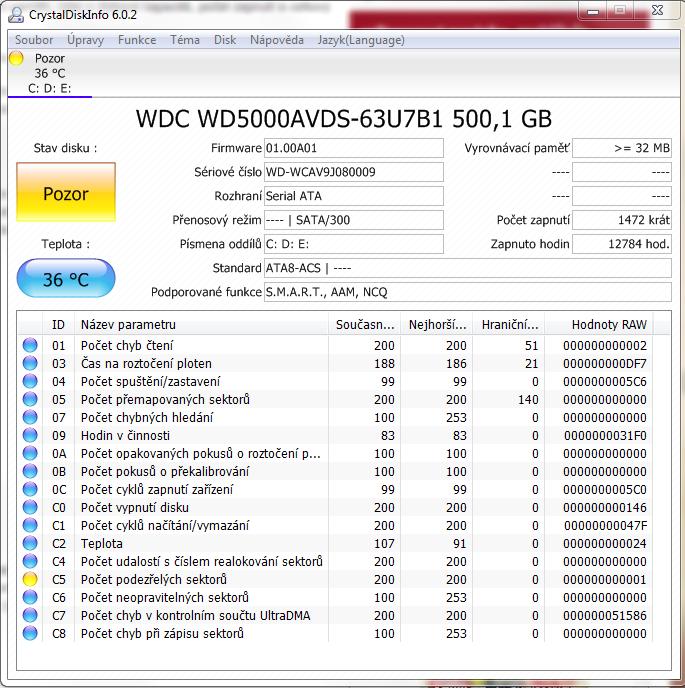Click the yellow warning icon for ID C5
Screen dimensions: 685x688
(x=30, y=579)
